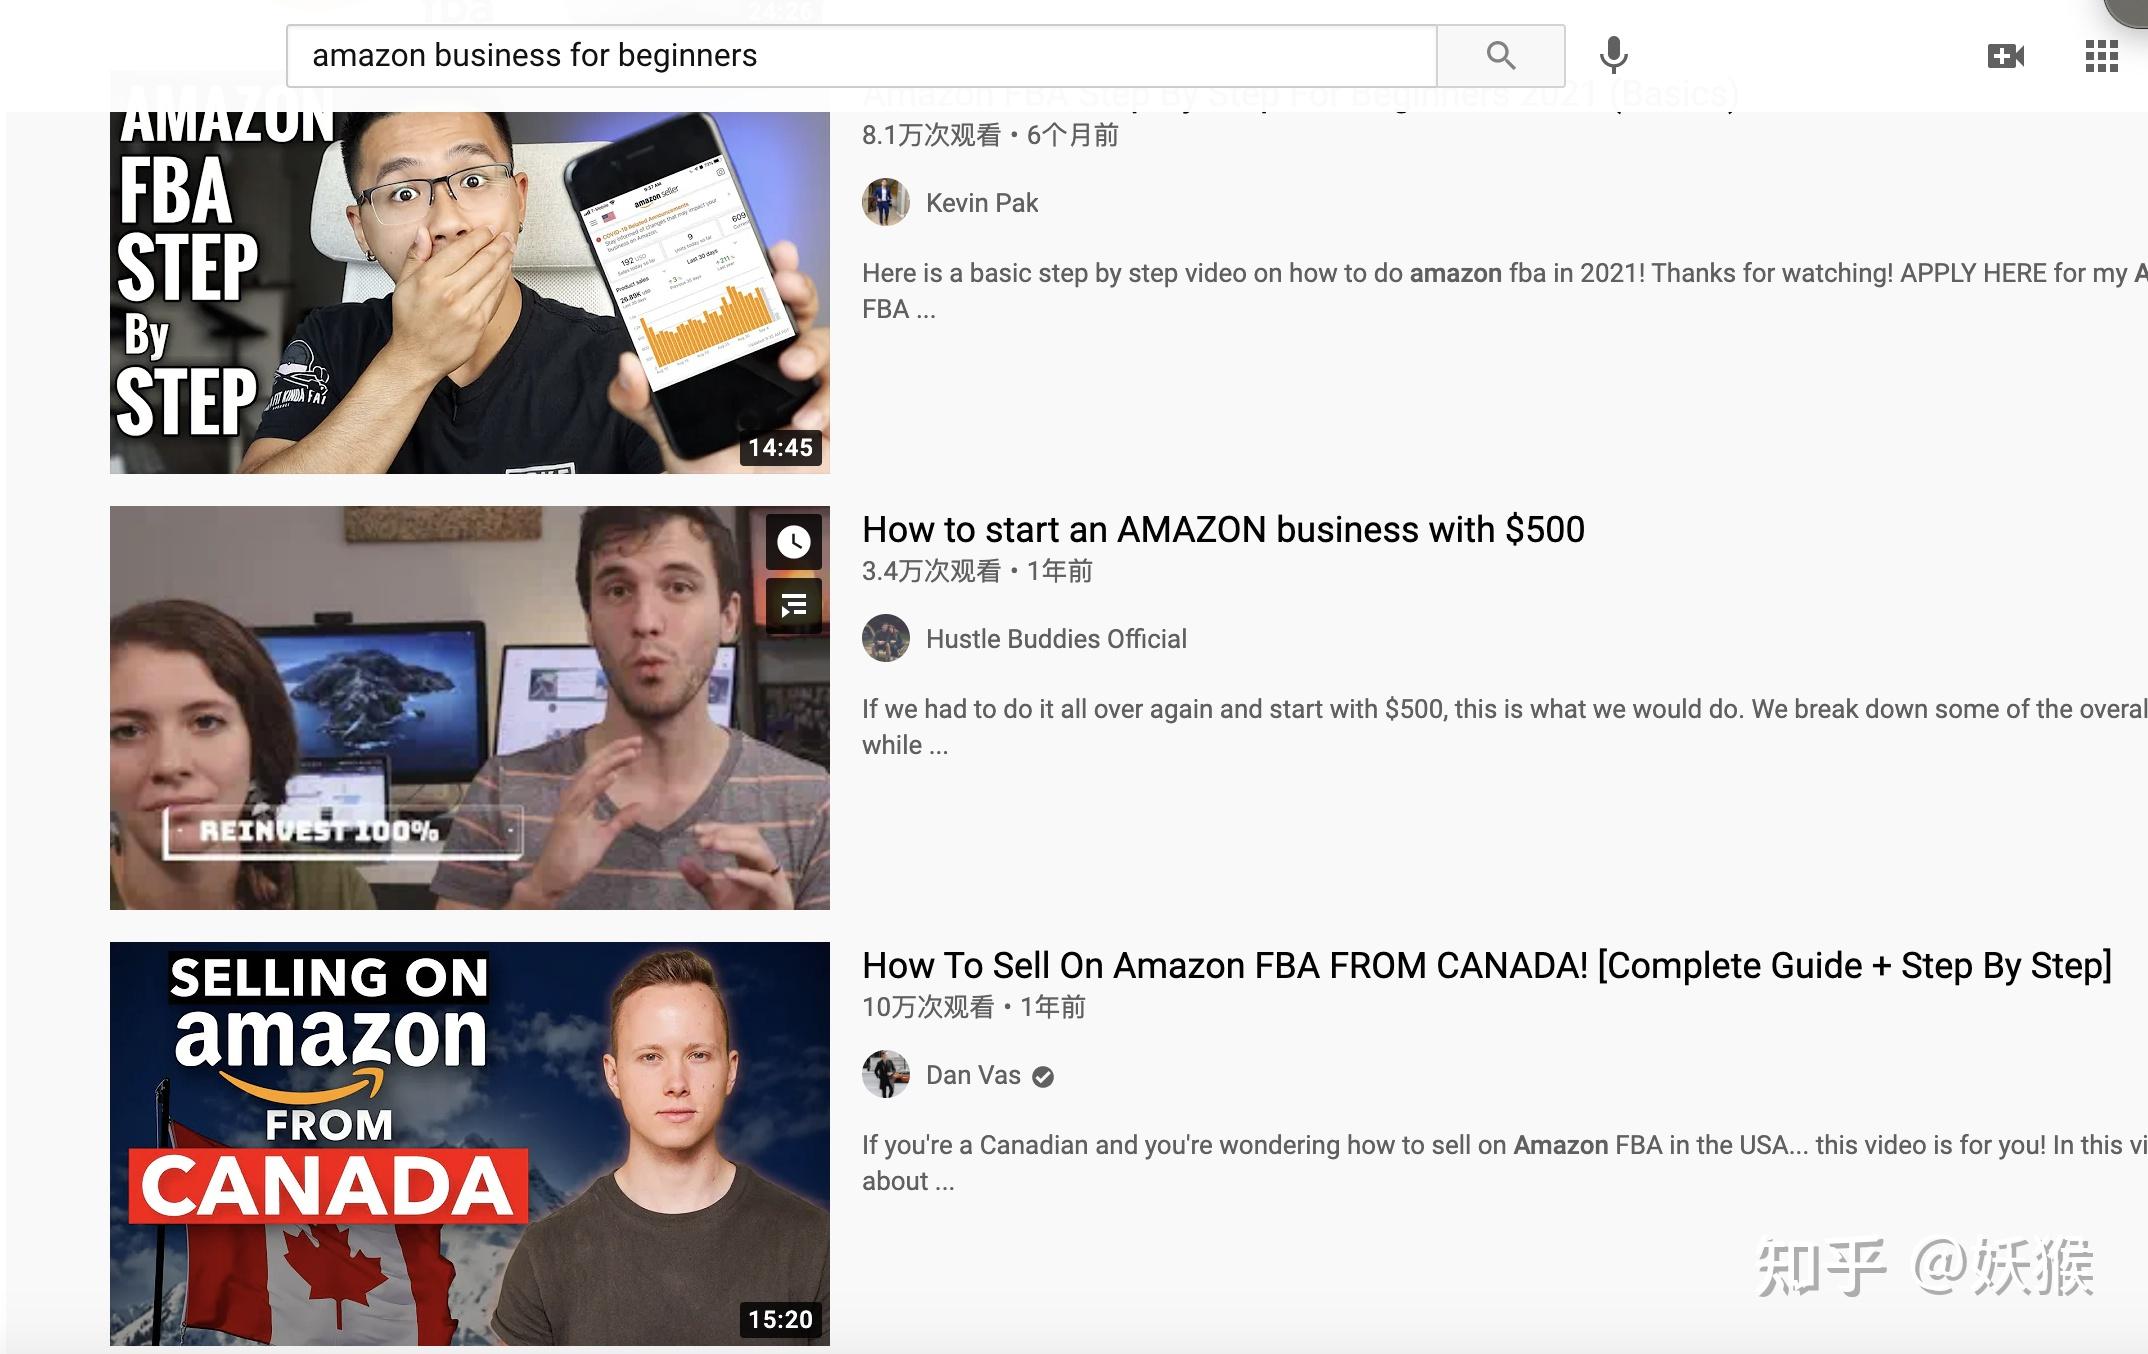Click Add to queue icon on thumbnail

[x=794, y=605]
